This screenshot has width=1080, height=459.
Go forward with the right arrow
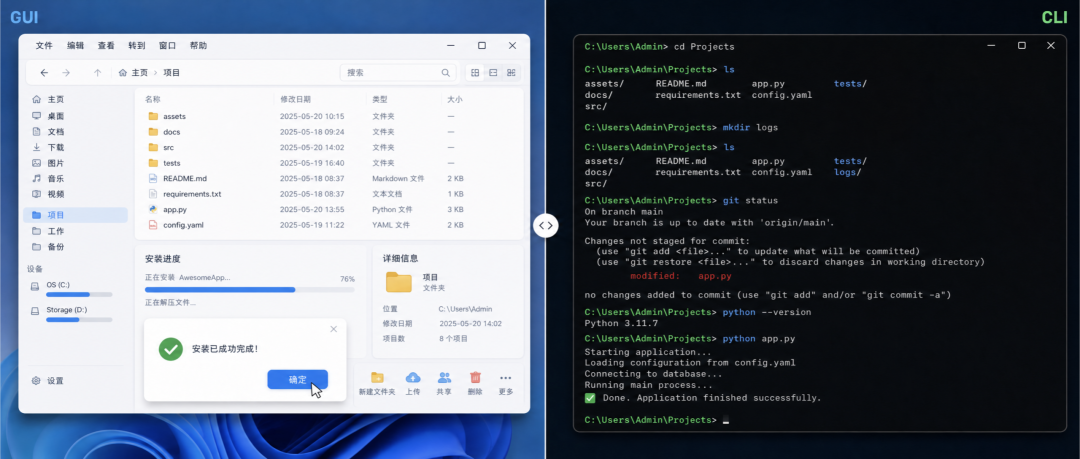pos(66,72)
